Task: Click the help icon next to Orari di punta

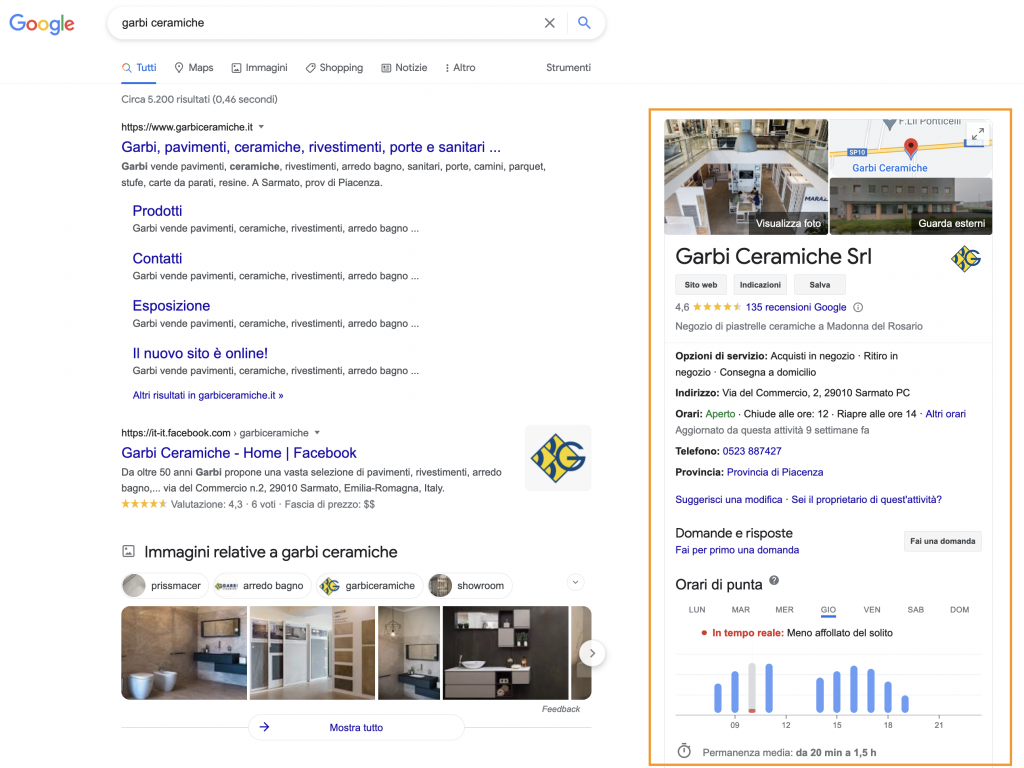Action: [x=774, y=581]
